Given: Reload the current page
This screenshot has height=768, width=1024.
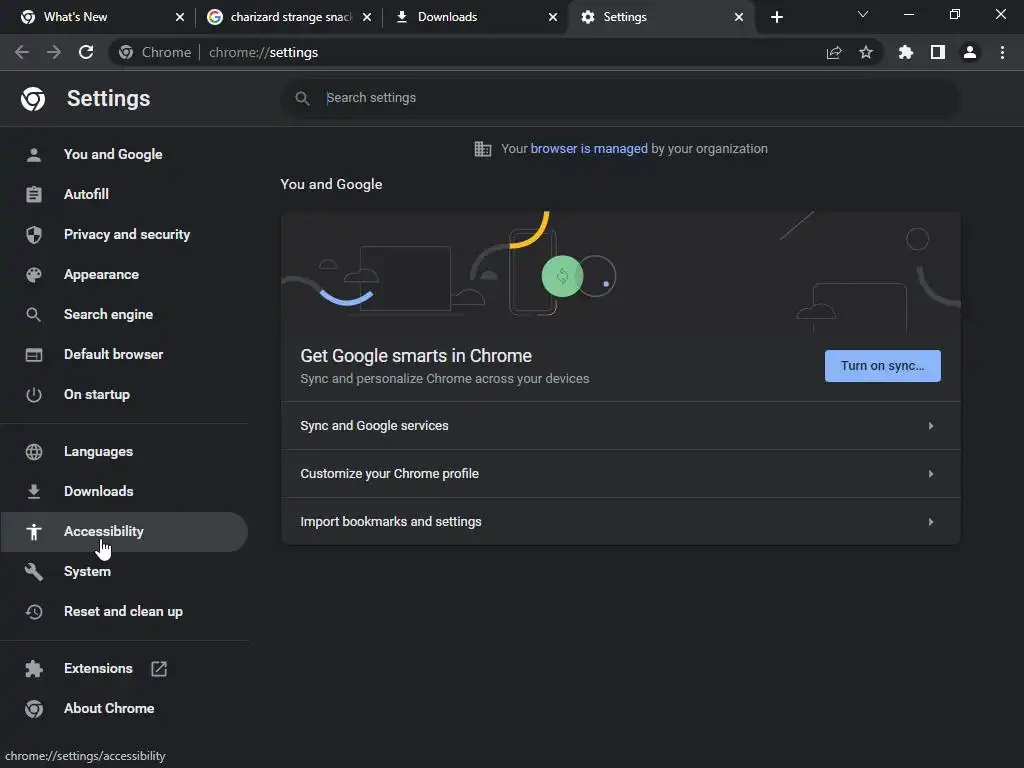Looking at the screenshot, I should click(86, 52).
